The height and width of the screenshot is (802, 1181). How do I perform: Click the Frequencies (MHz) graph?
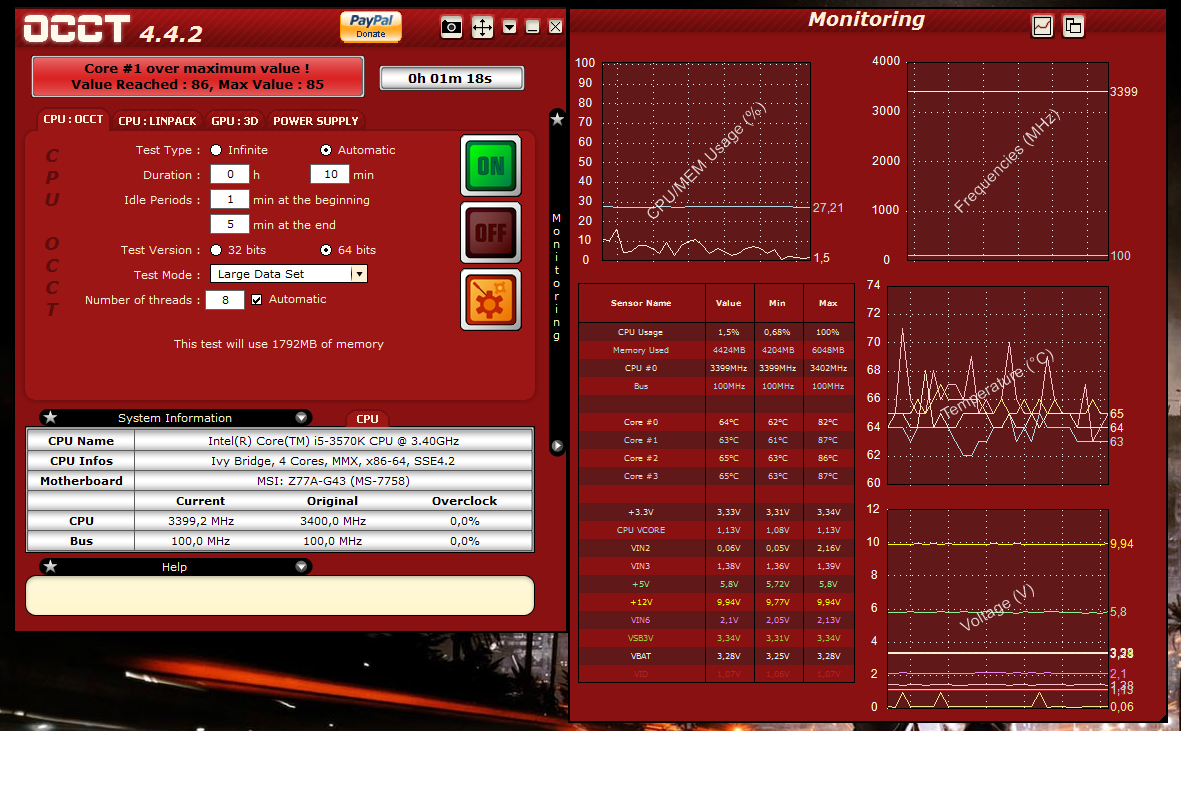point(1008,162)
